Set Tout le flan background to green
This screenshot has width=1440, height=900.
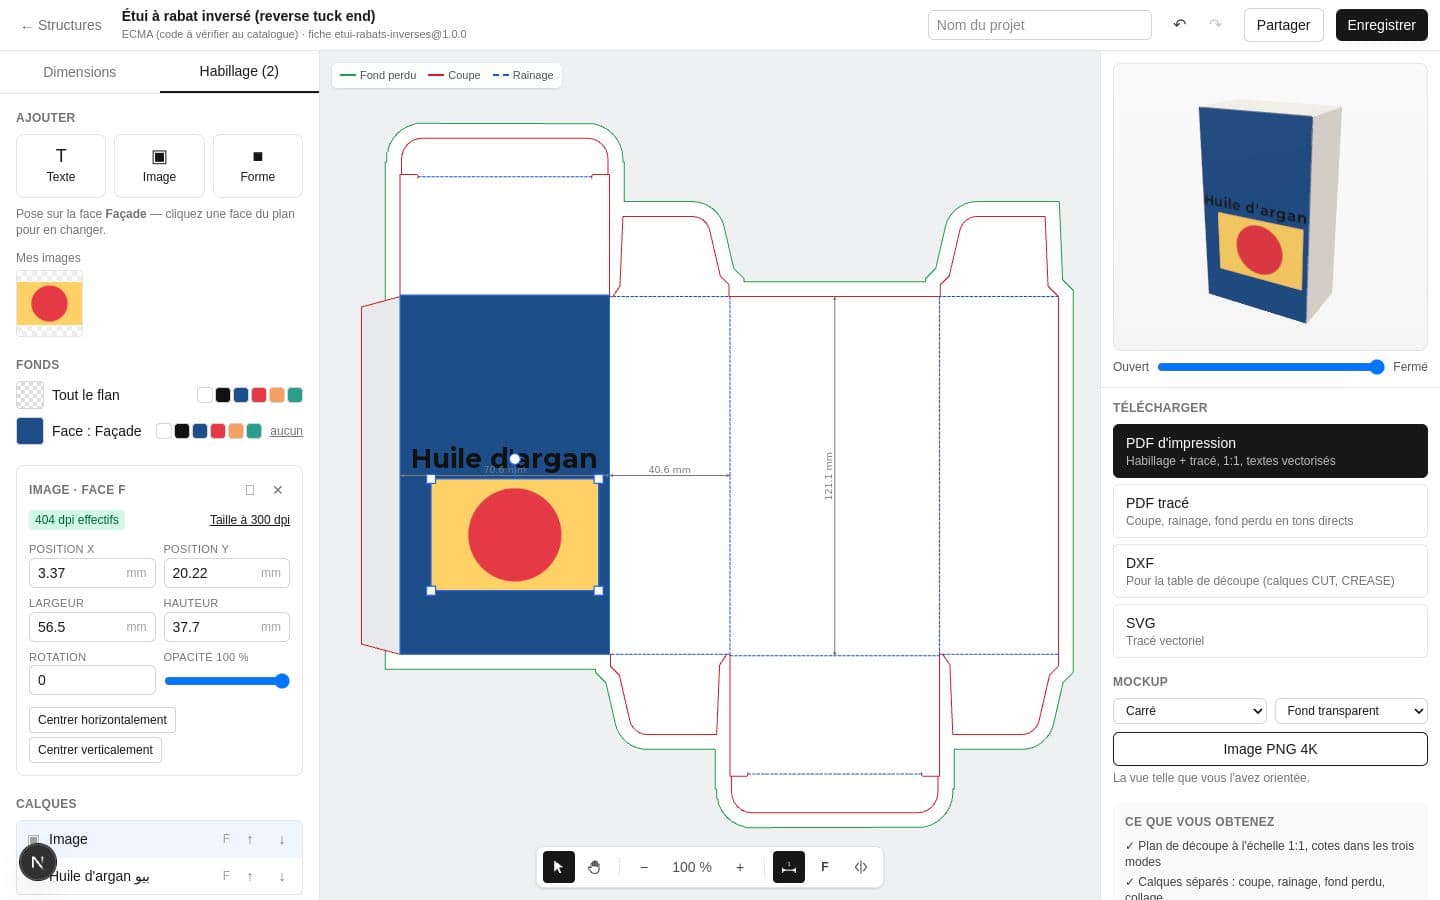click(295, 395)
